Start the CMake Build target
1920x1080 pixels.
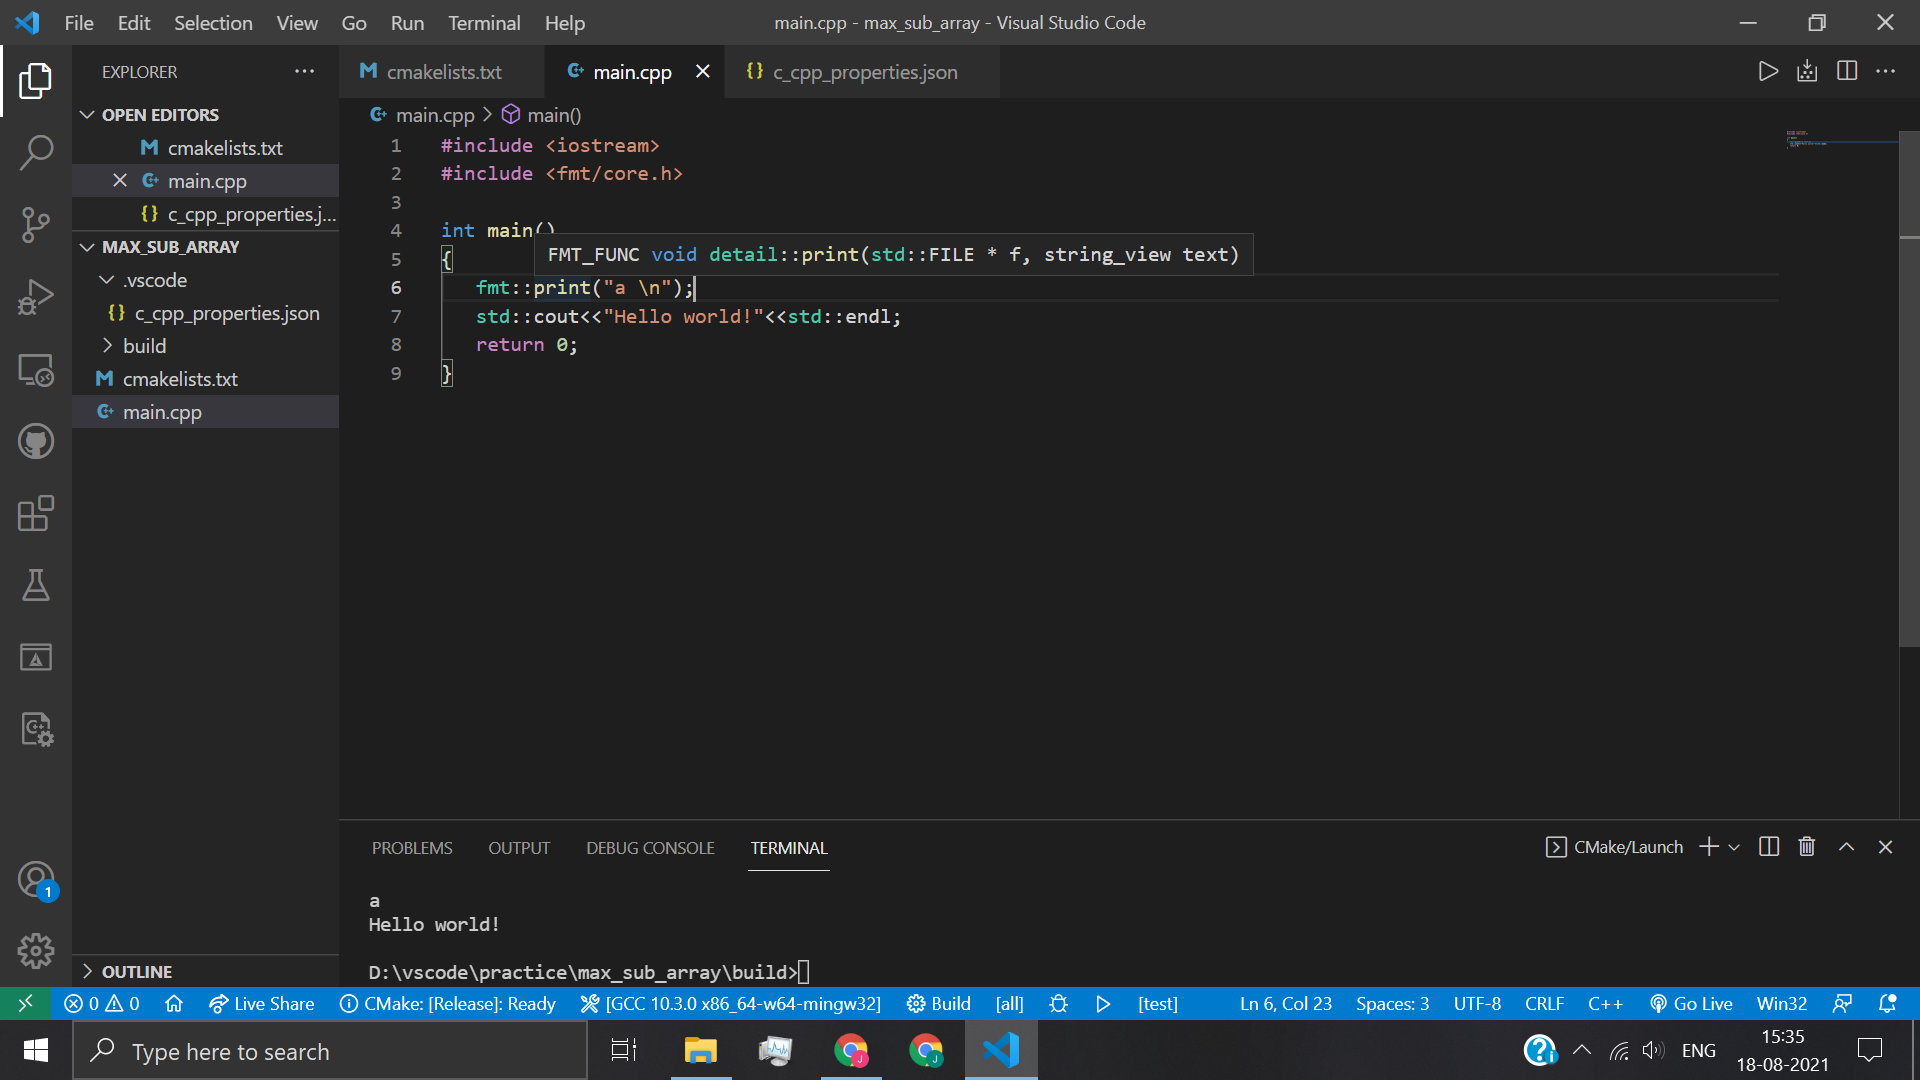click(x=938, y=1003)
